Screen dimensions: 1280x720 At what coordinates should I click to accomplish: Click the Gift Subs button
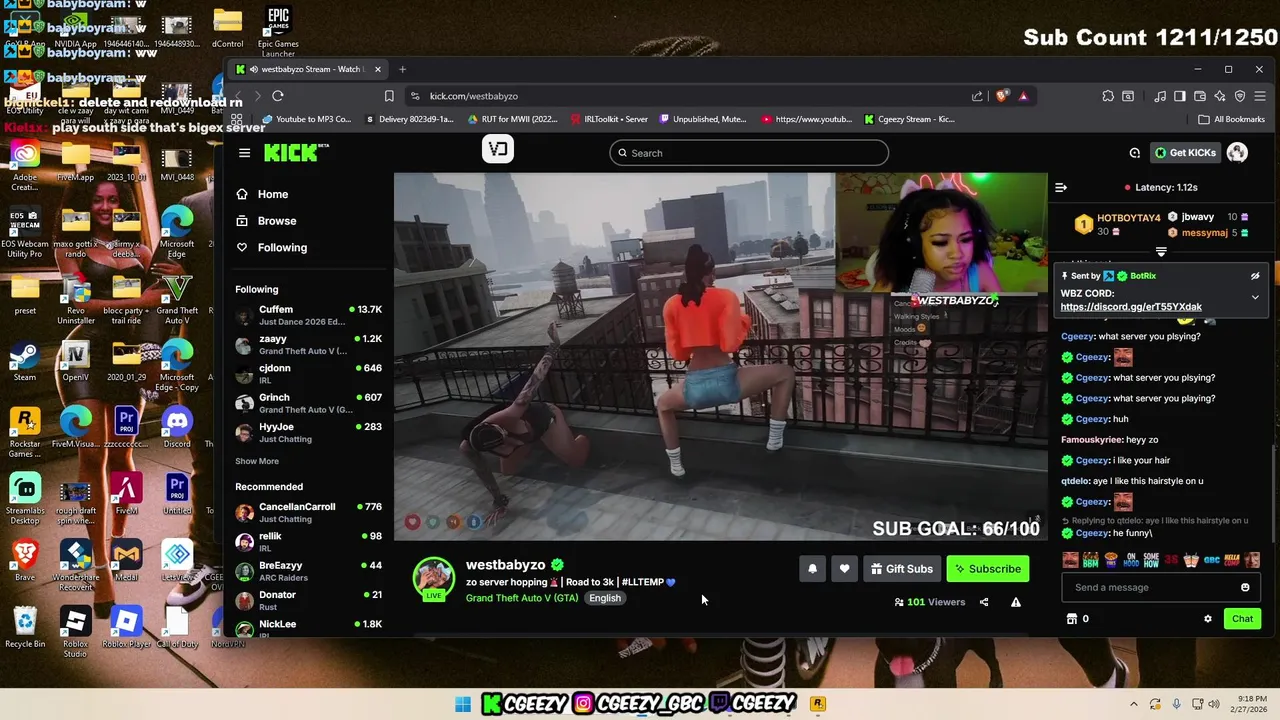tap(901, 569)
